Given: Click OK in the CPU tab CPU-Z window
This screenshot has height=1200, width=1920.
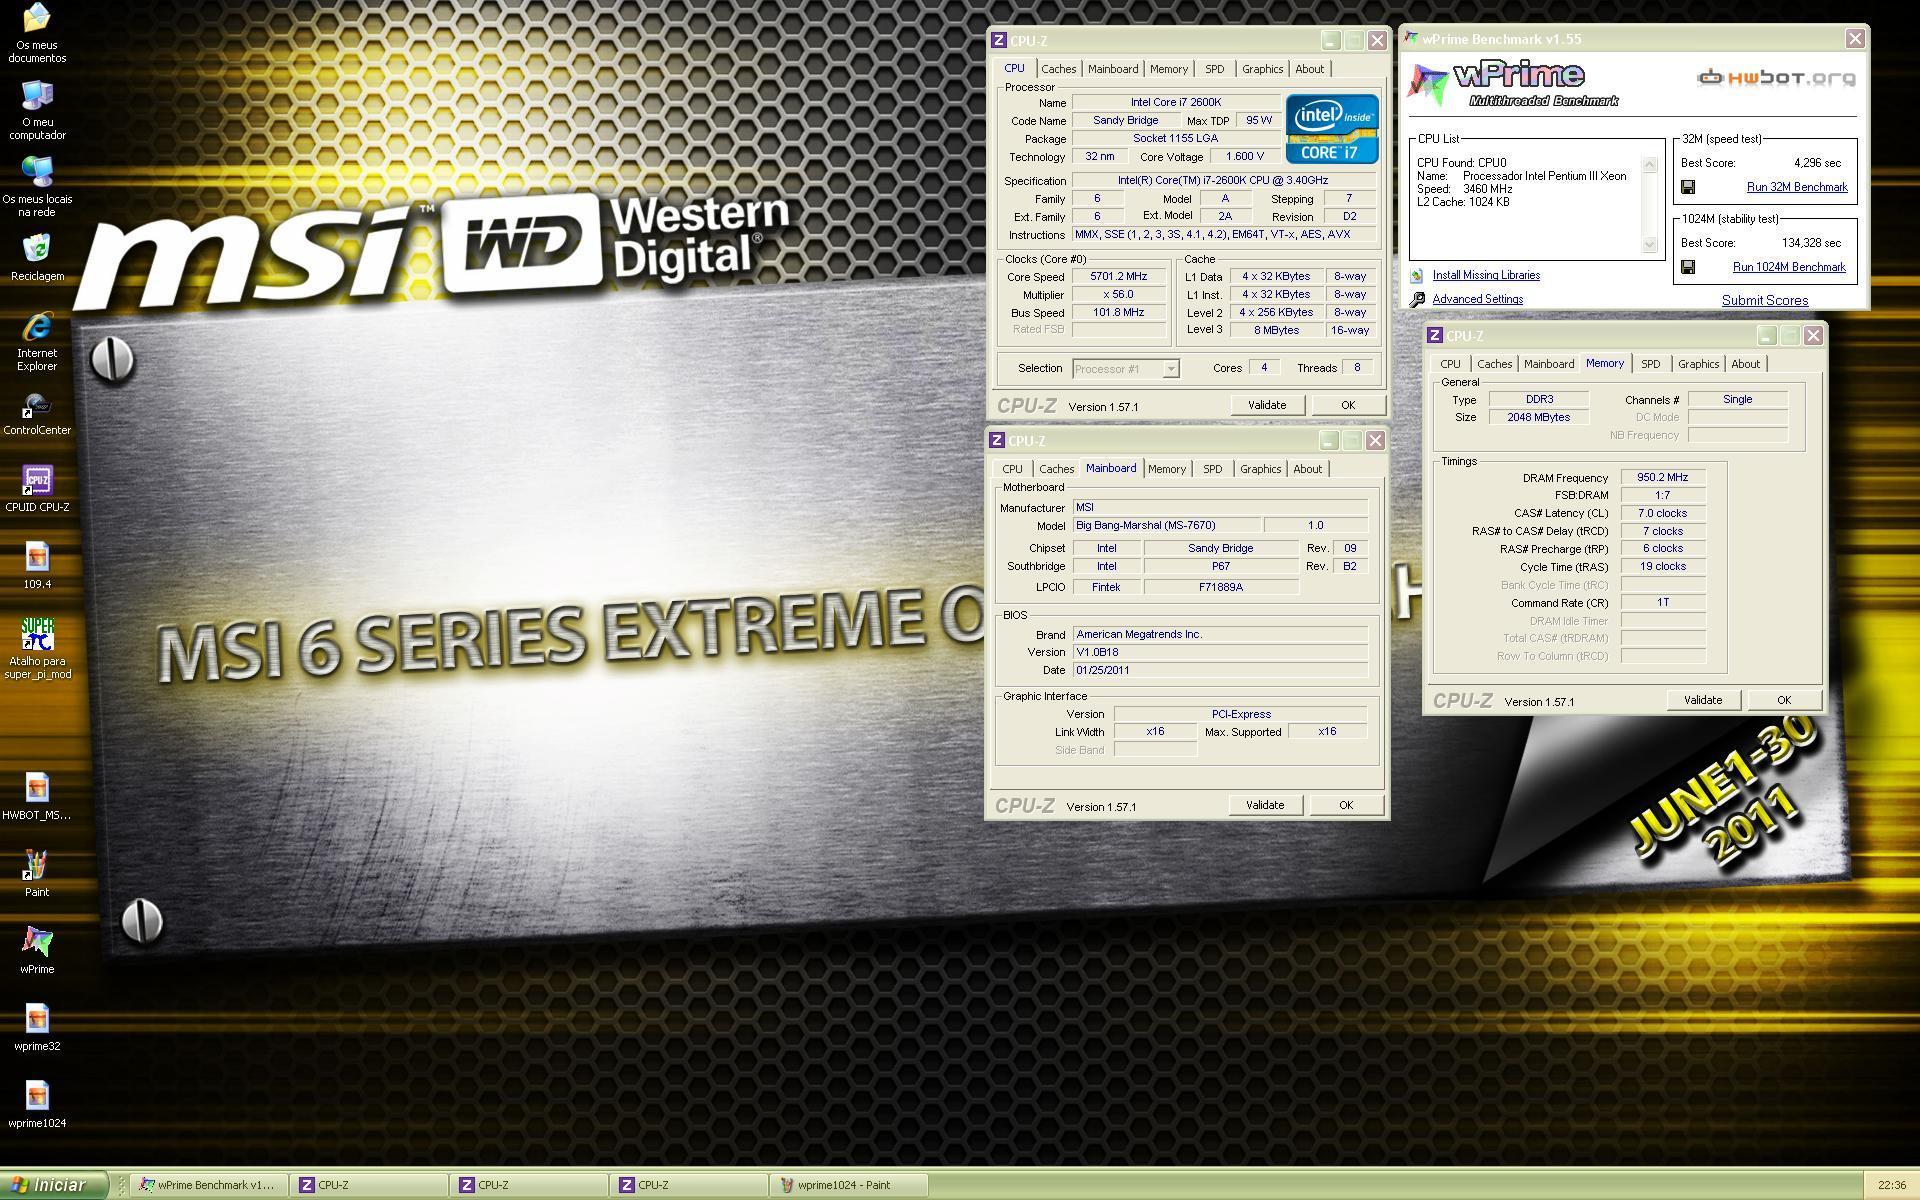Looking at the screenshot, I should [1348, 405].
